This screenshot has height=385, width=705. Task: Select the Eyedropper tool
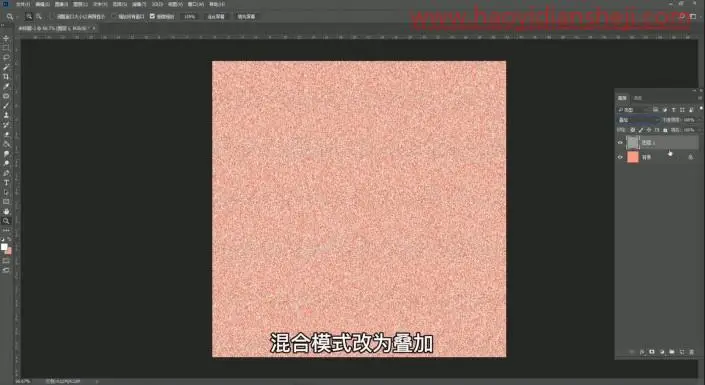(x=6, y=86)
